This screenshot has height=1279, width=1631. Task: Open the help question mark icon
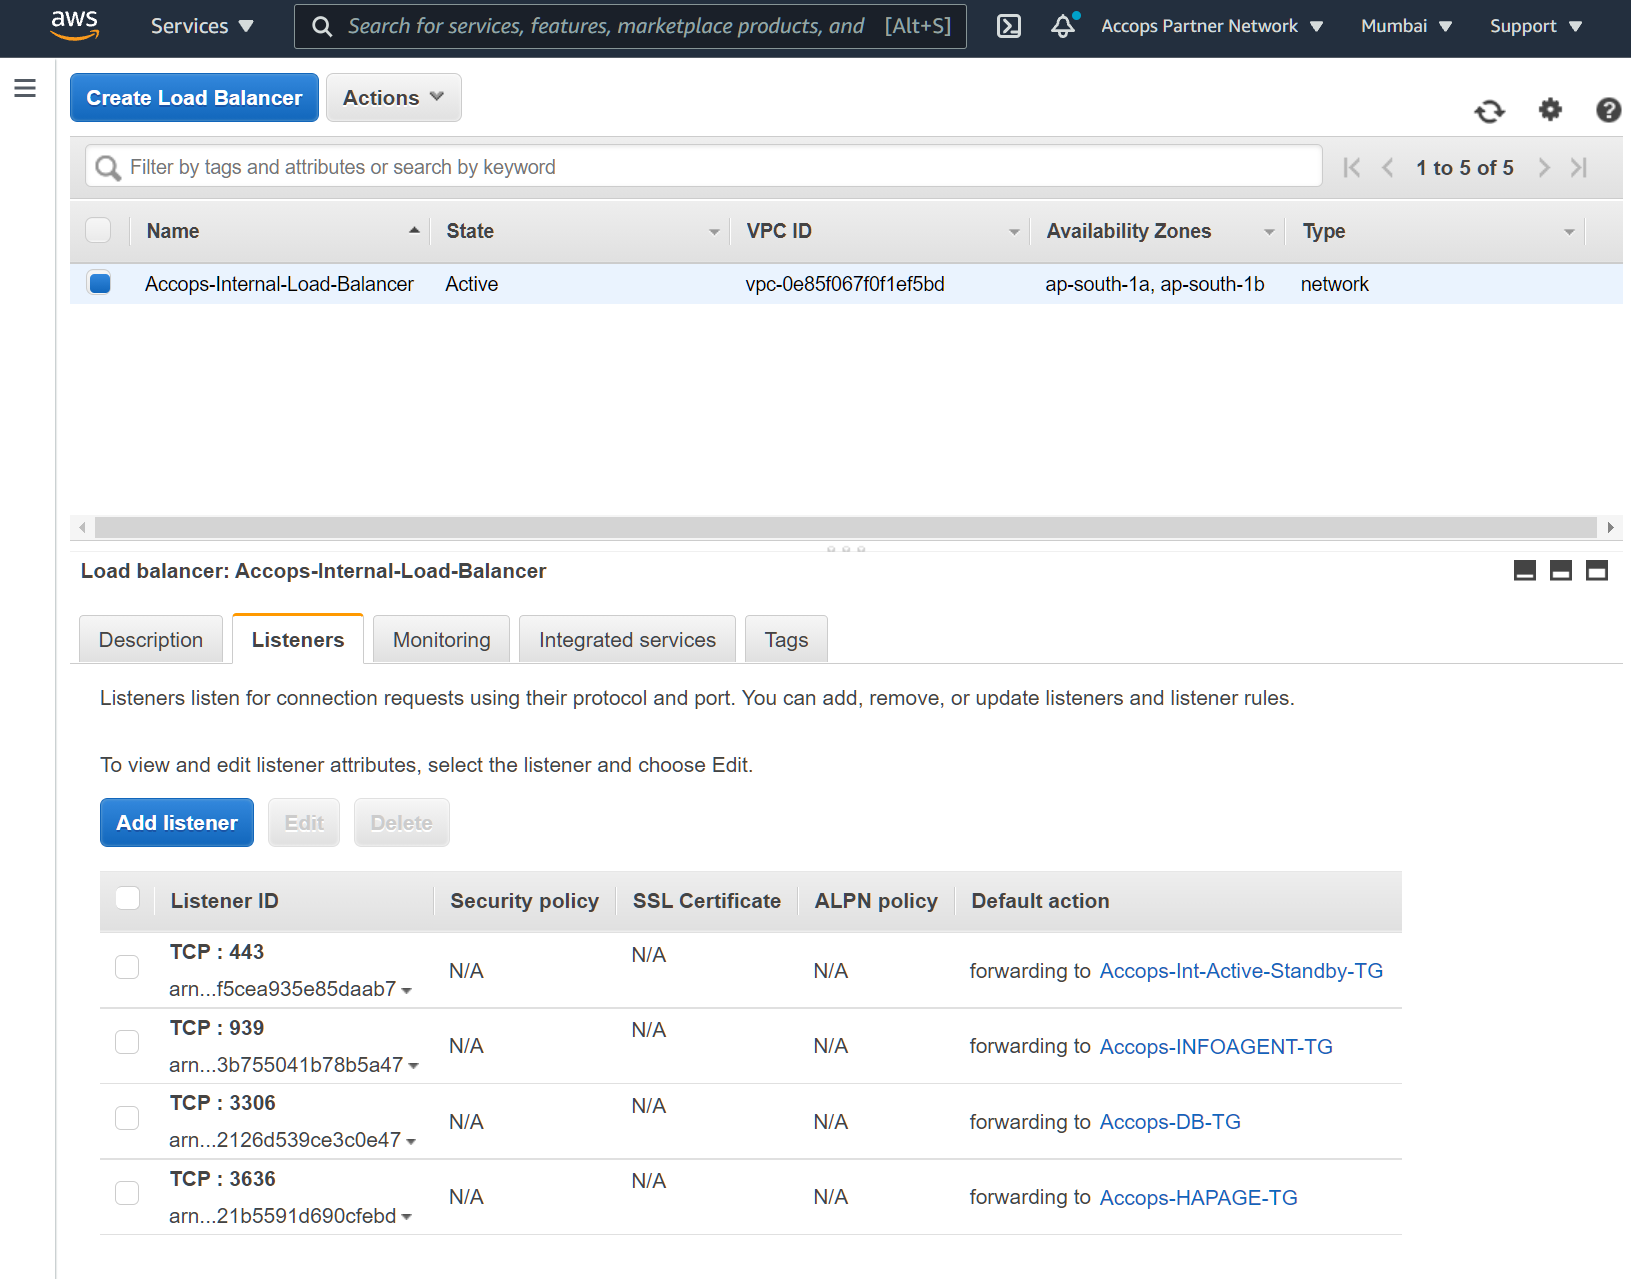coord(1608,109)
